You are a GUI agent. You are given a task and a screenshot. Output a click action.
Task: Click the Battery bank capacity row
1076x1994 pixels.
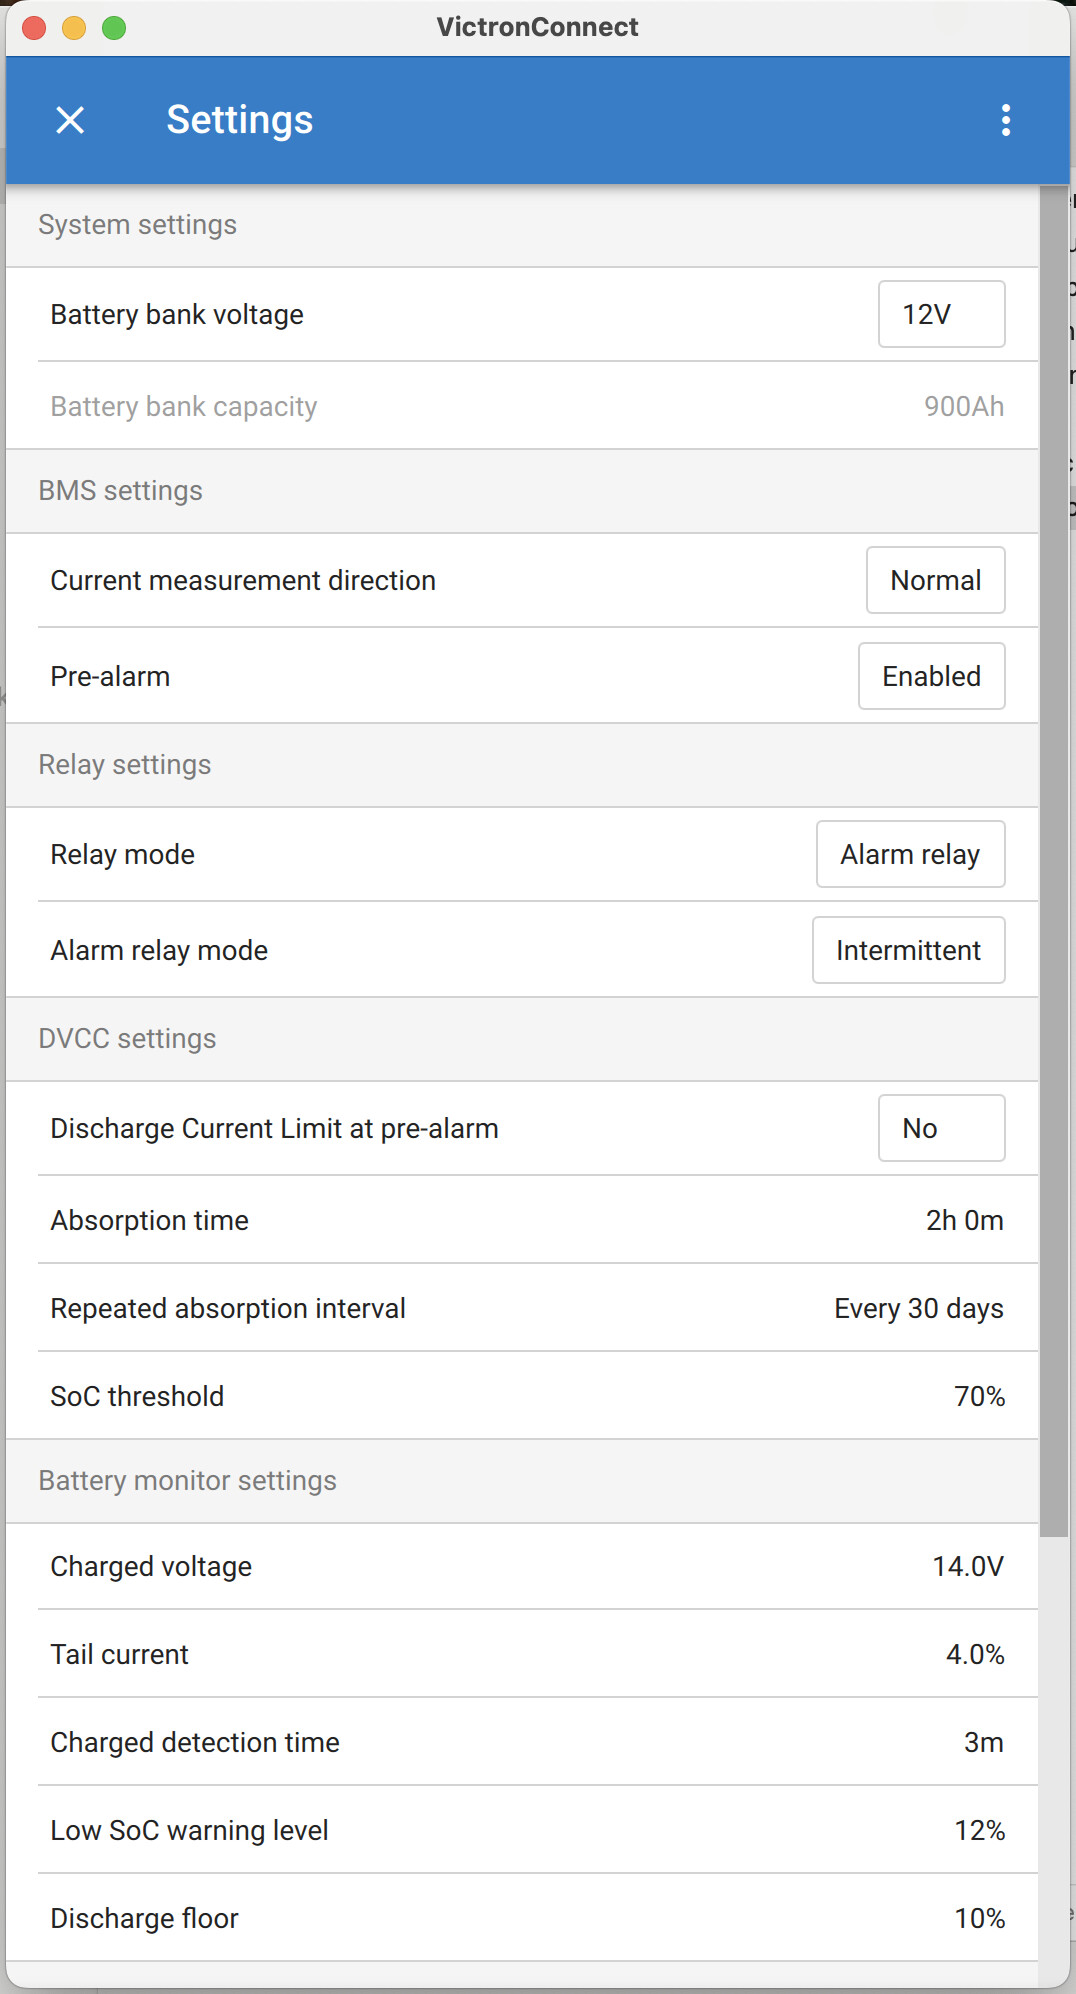click(x=522, y=406)
